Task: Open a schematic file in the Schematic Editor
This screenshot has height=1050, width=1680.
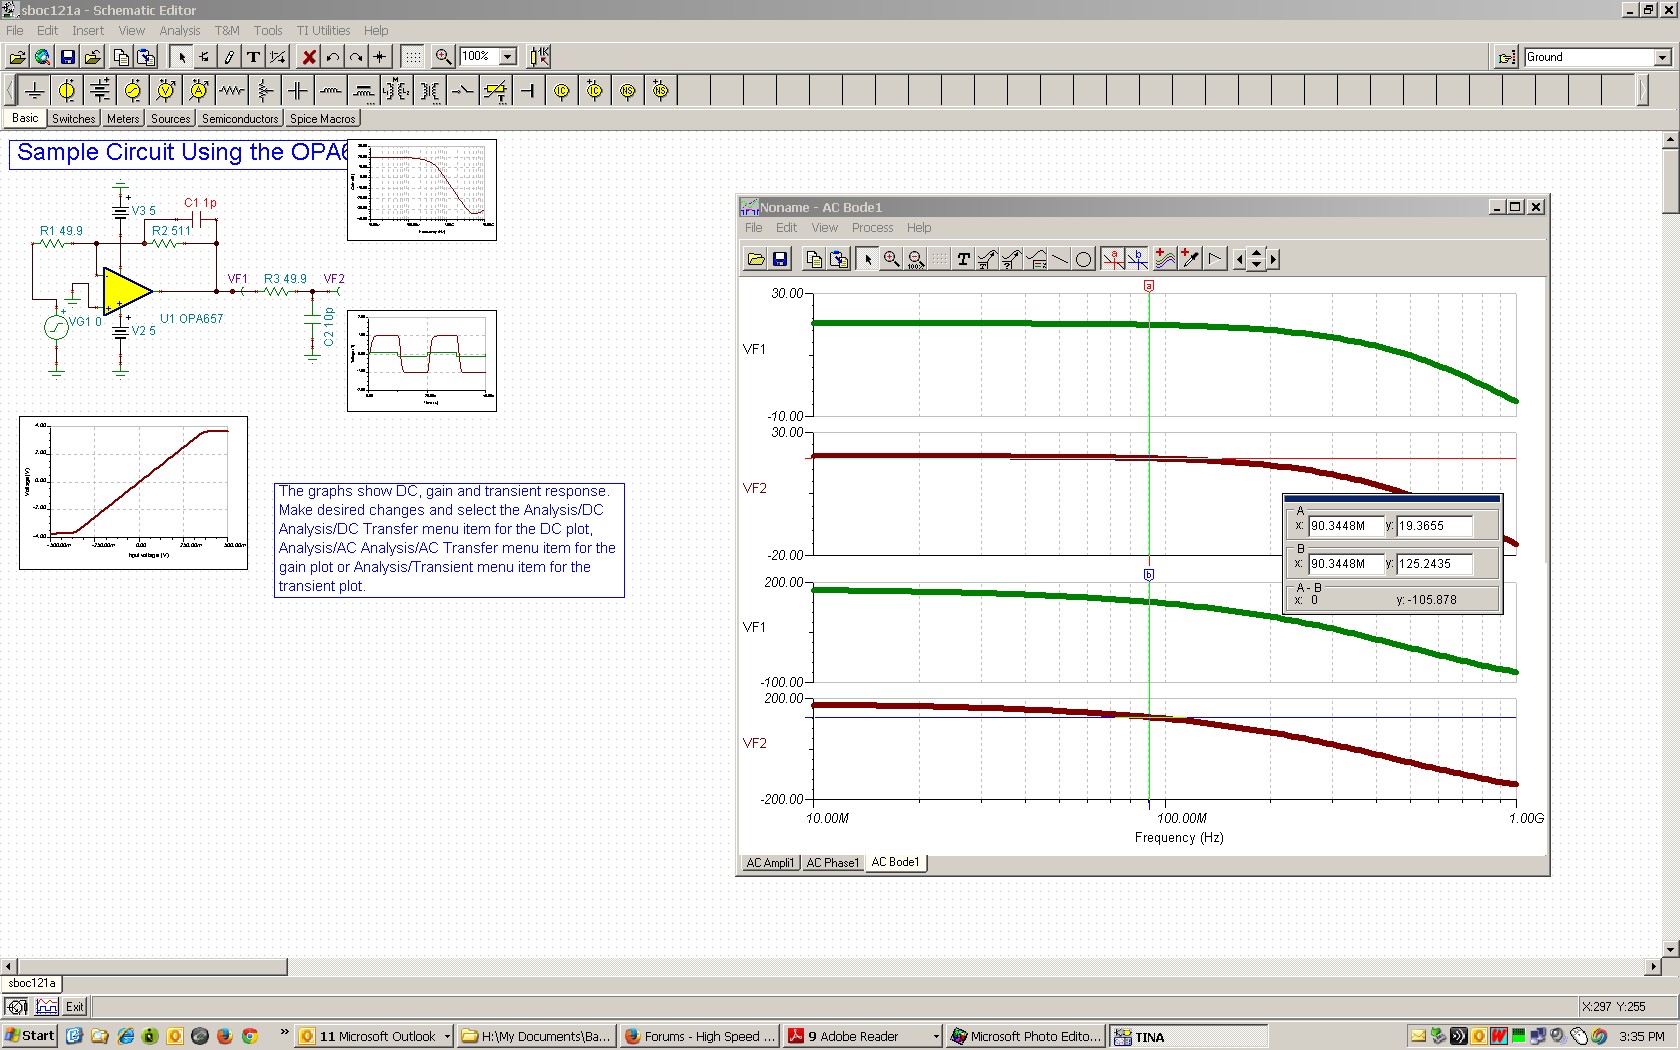Action: tap(17, 57)
